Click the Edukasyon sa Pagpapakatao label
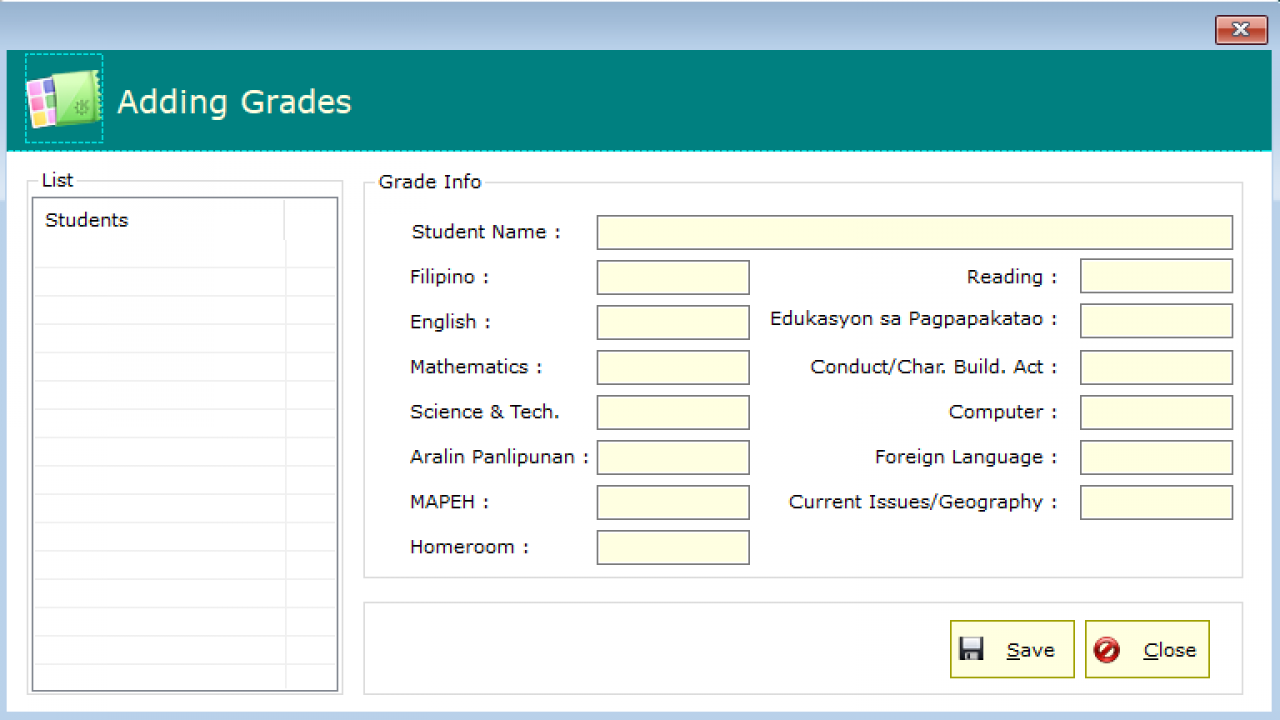Screen dimensions: 1280x720 [913, 319]
